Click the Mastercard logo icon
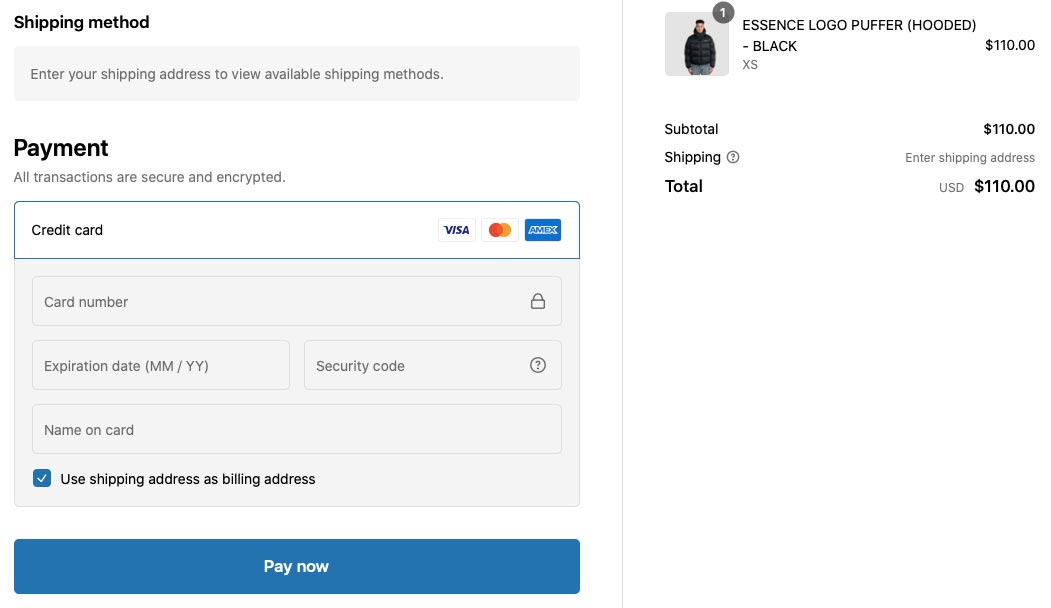 [499, 230]
